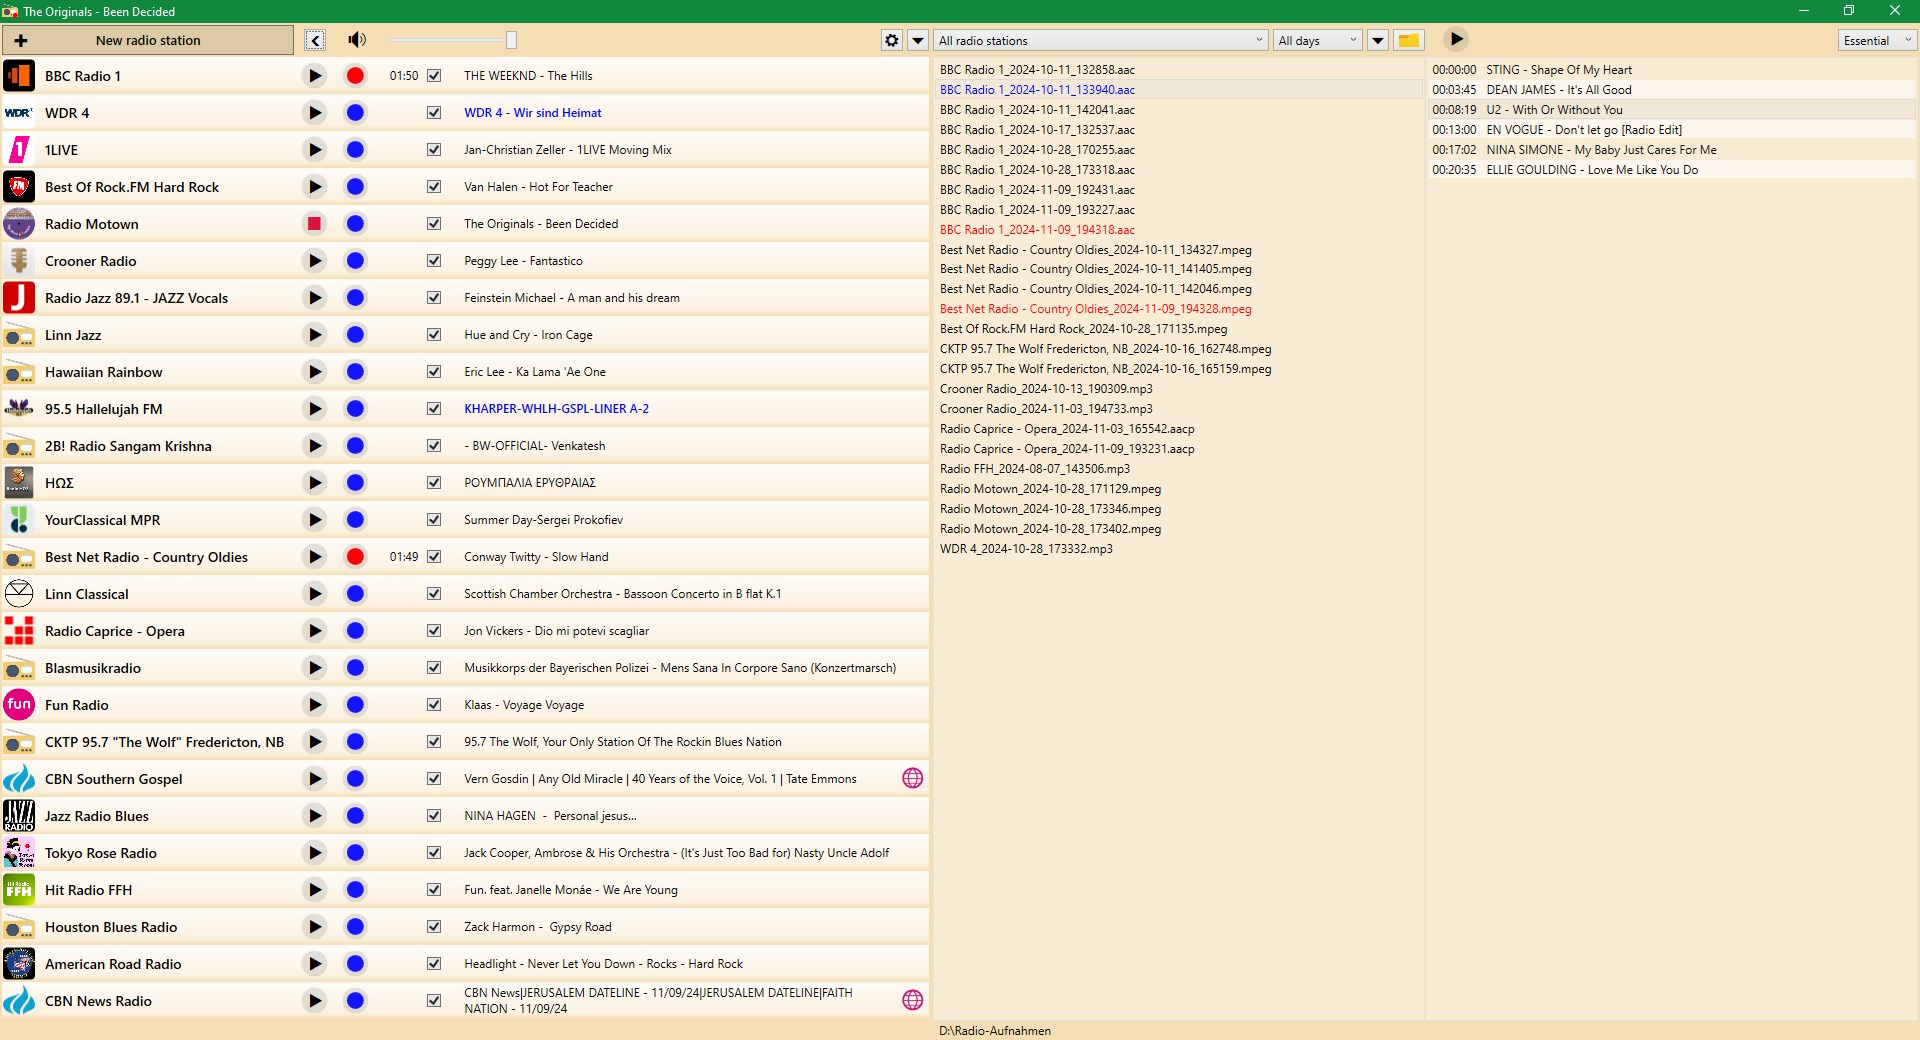Screen dimensions: 1920x1040
Task: Click the Hit Radio FFH logo
Action: click(x=19, y=890)
